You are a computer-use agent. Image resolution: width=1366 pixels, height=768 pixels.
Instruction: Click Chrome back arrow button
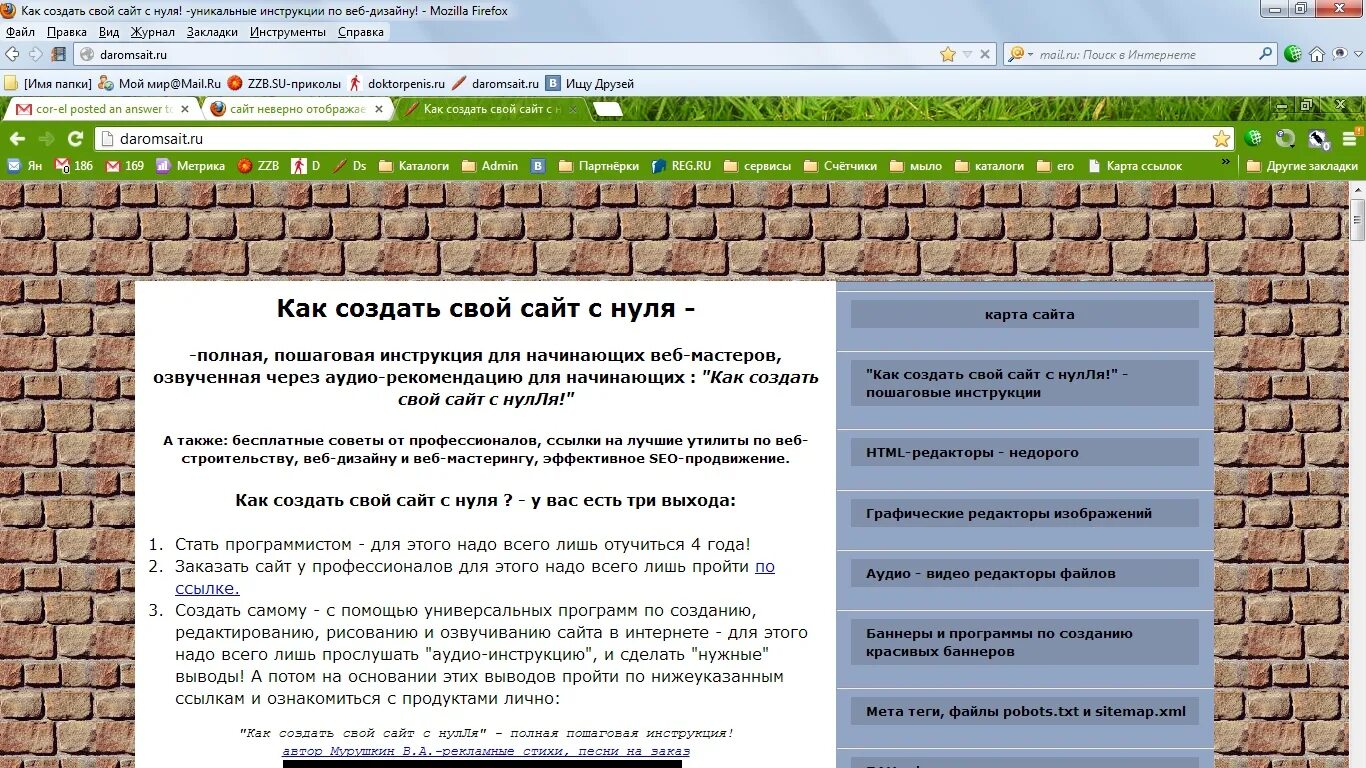click(16, 139)
